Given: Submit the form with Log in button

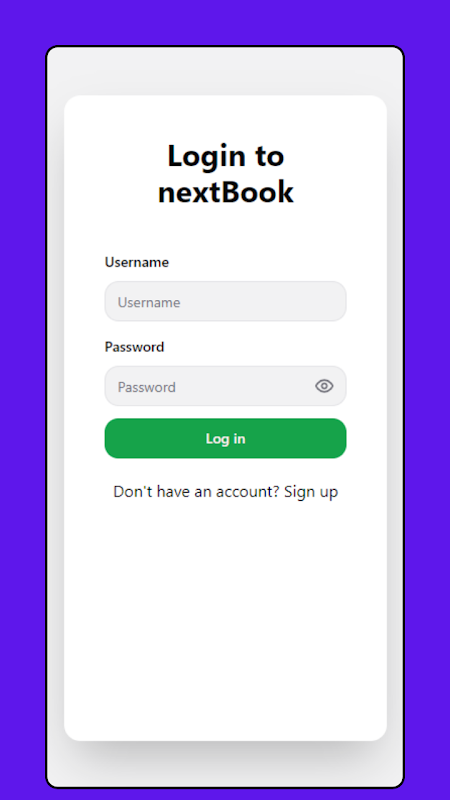Looking at the screenshot, I should [226, 438].
